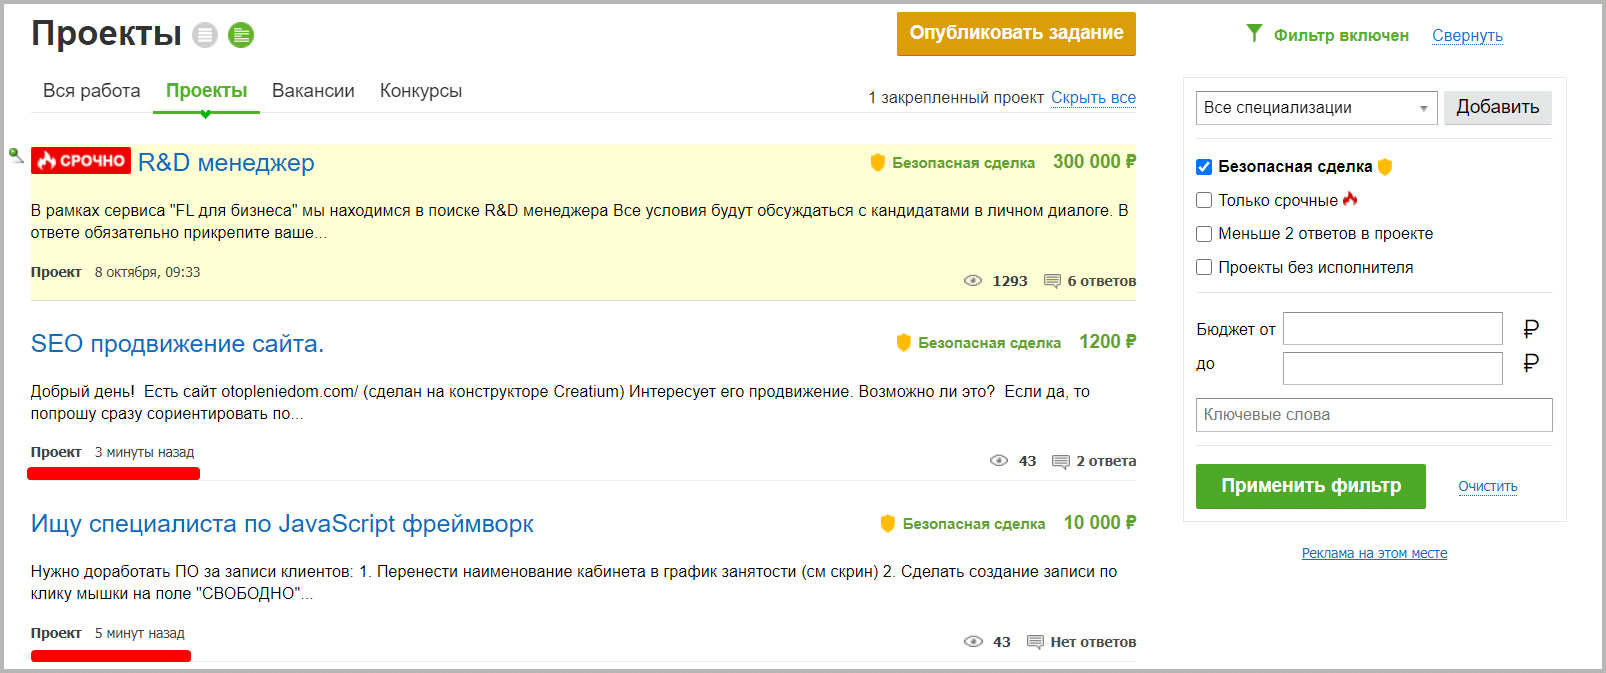Open the Все специализации dropdown
The image size is (1606, 673).
1316,107
